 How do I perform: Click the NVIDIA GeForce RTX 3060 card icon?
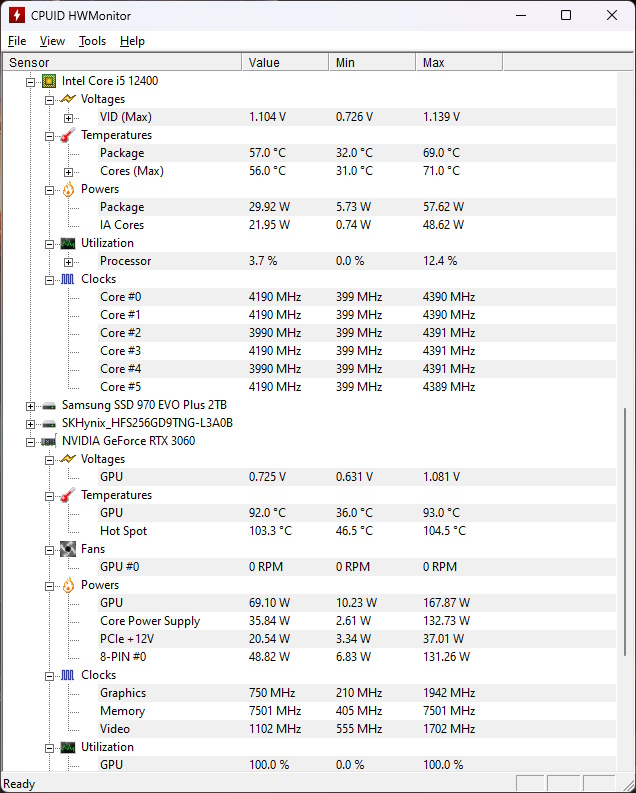(x=49, y=441)
